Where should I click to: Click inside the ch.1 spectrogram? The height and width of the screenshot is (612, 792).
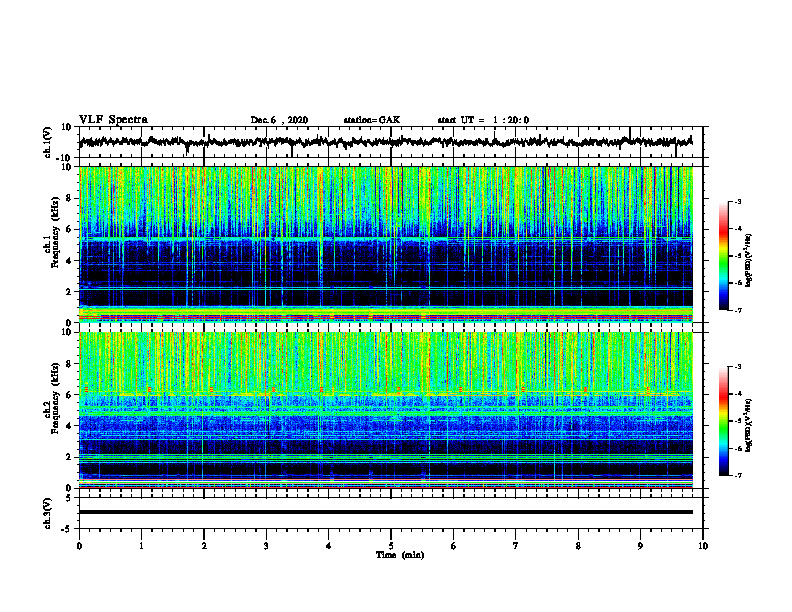(385, 244)
